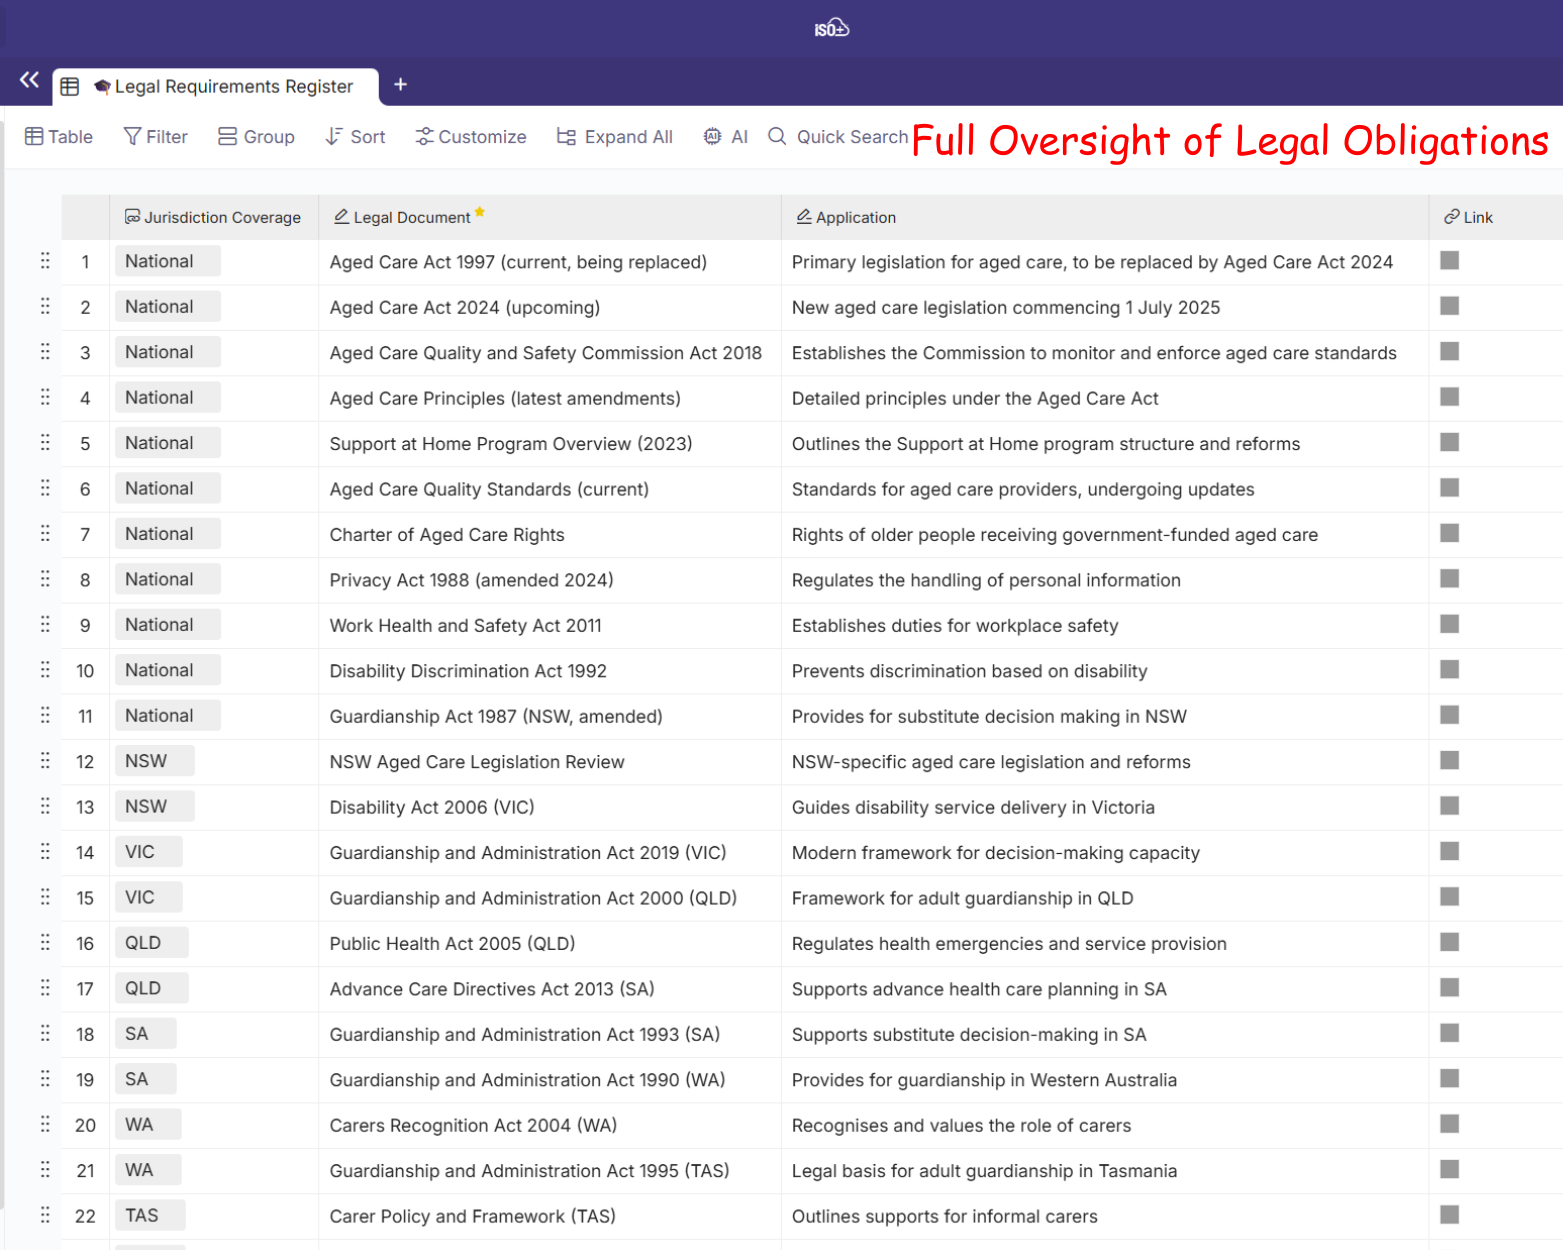Click drag handle of row 12

[45, 761]
